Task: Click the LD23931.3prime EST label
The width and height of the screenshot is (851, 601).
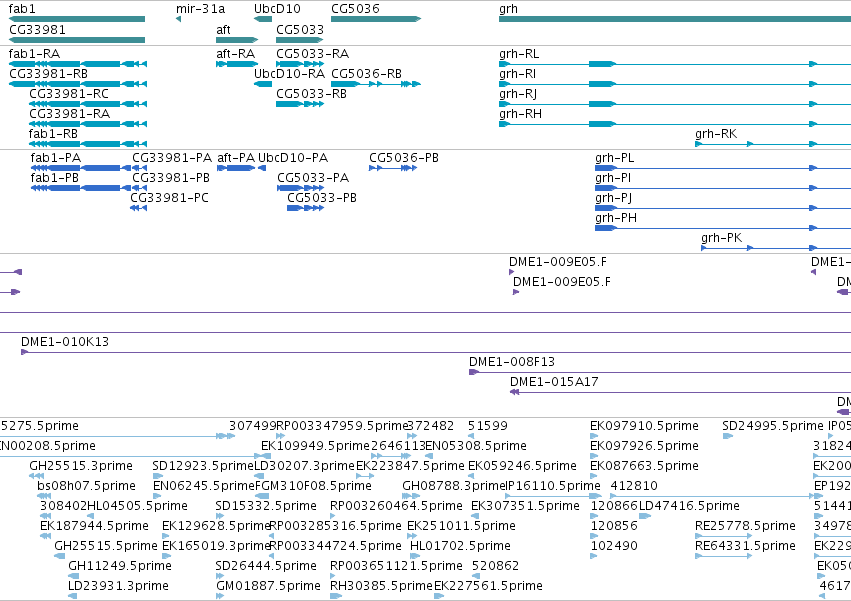Action: pyautogui.click(x=118, y=586)
